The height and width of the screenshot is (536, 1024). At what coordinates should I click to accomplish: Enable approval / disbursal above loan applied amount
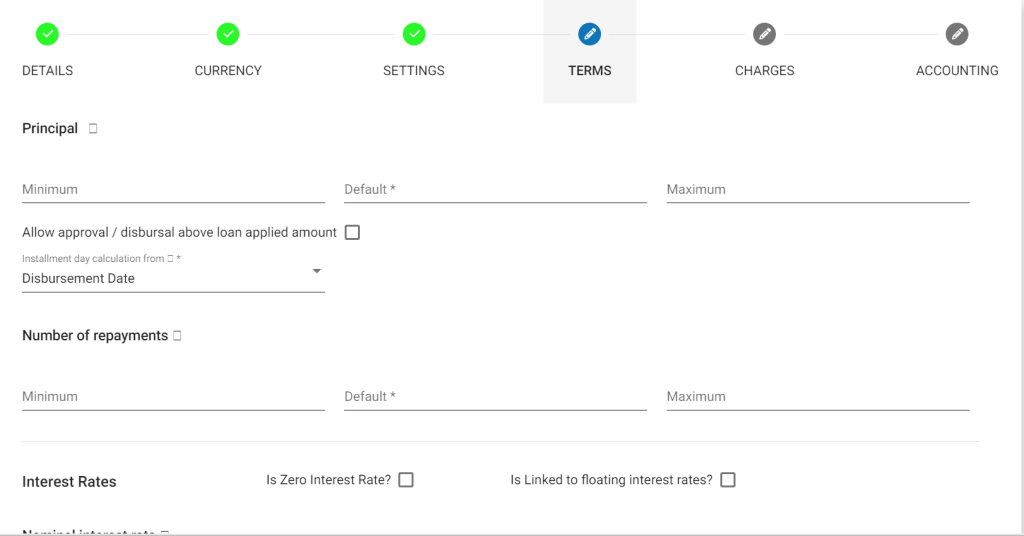[352, 233]
